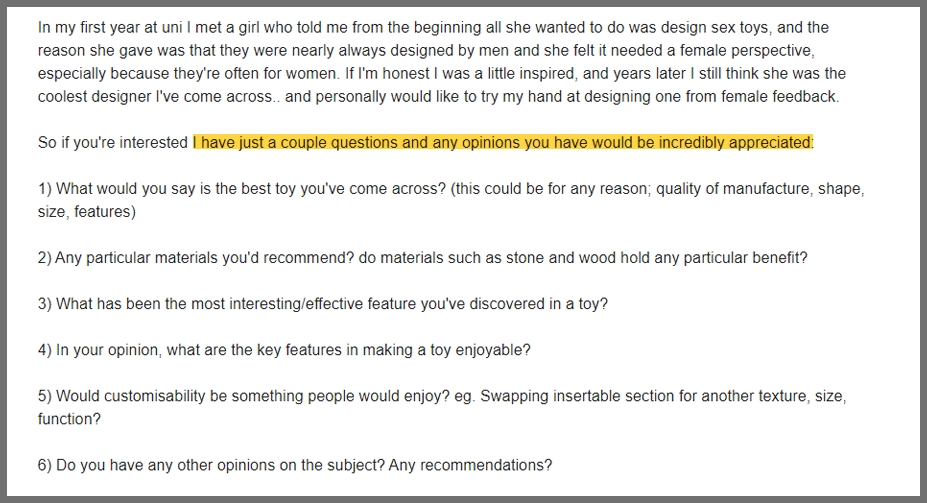Click the text 'coolest designer I've come across'
This screenshot has height=503, width=927.
point(155,96)
